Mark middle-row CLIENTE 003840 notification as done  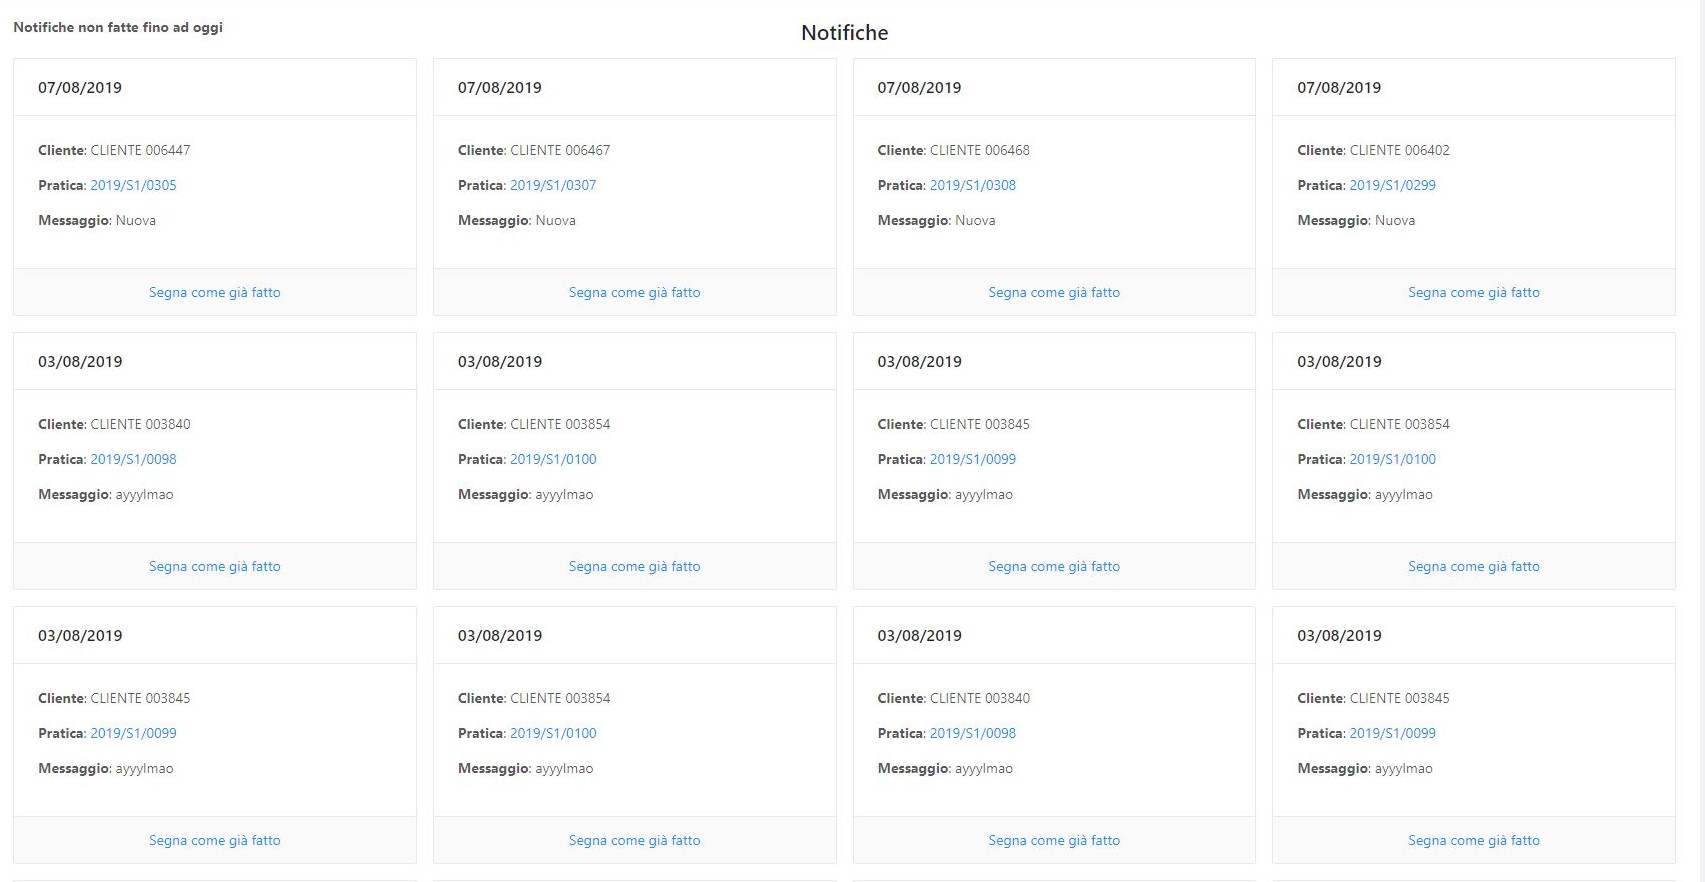coord(214,566)
